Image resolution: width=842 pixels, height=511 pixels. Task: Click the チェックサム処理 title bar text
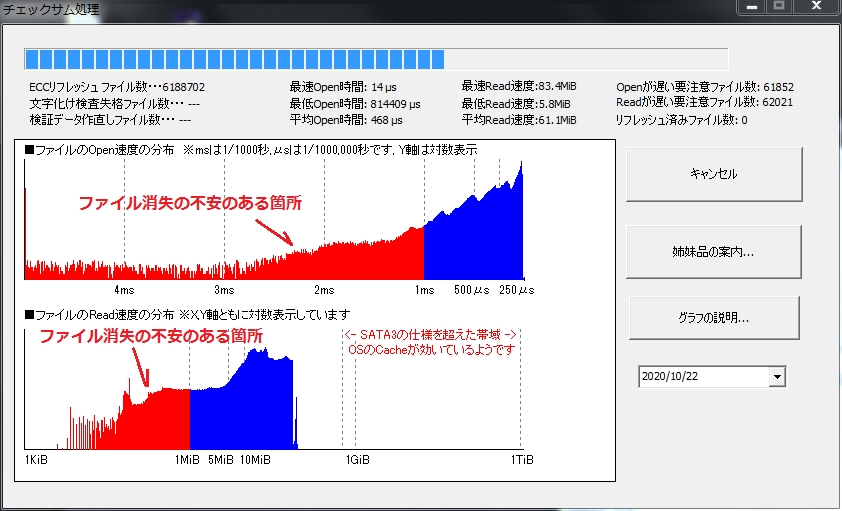(50, 9)
